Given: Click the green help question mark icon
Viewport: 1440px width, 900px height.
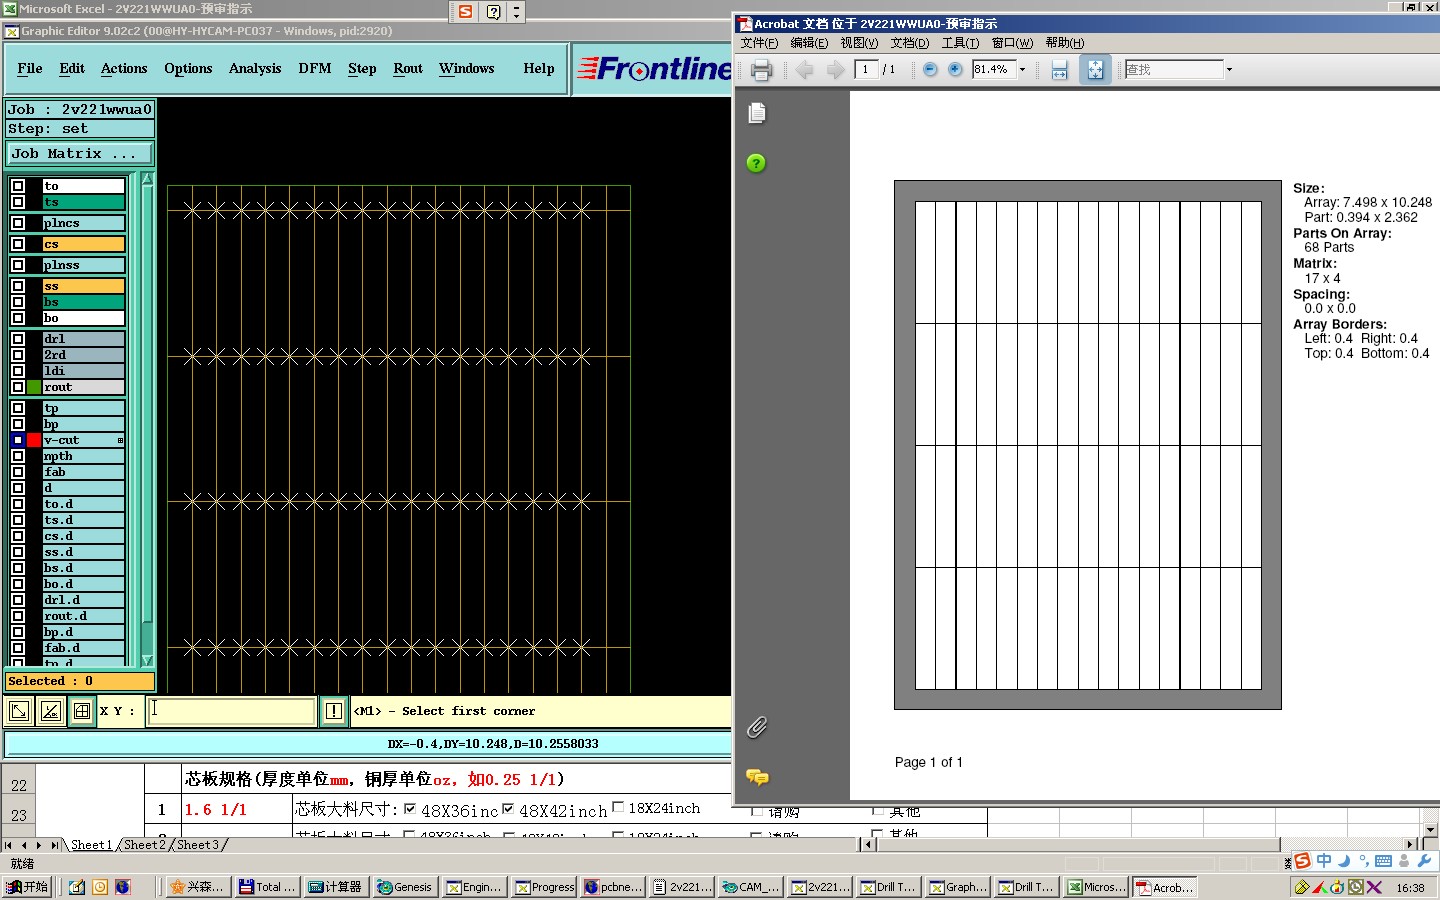Looking at the screenshot, I should [756, 163].
